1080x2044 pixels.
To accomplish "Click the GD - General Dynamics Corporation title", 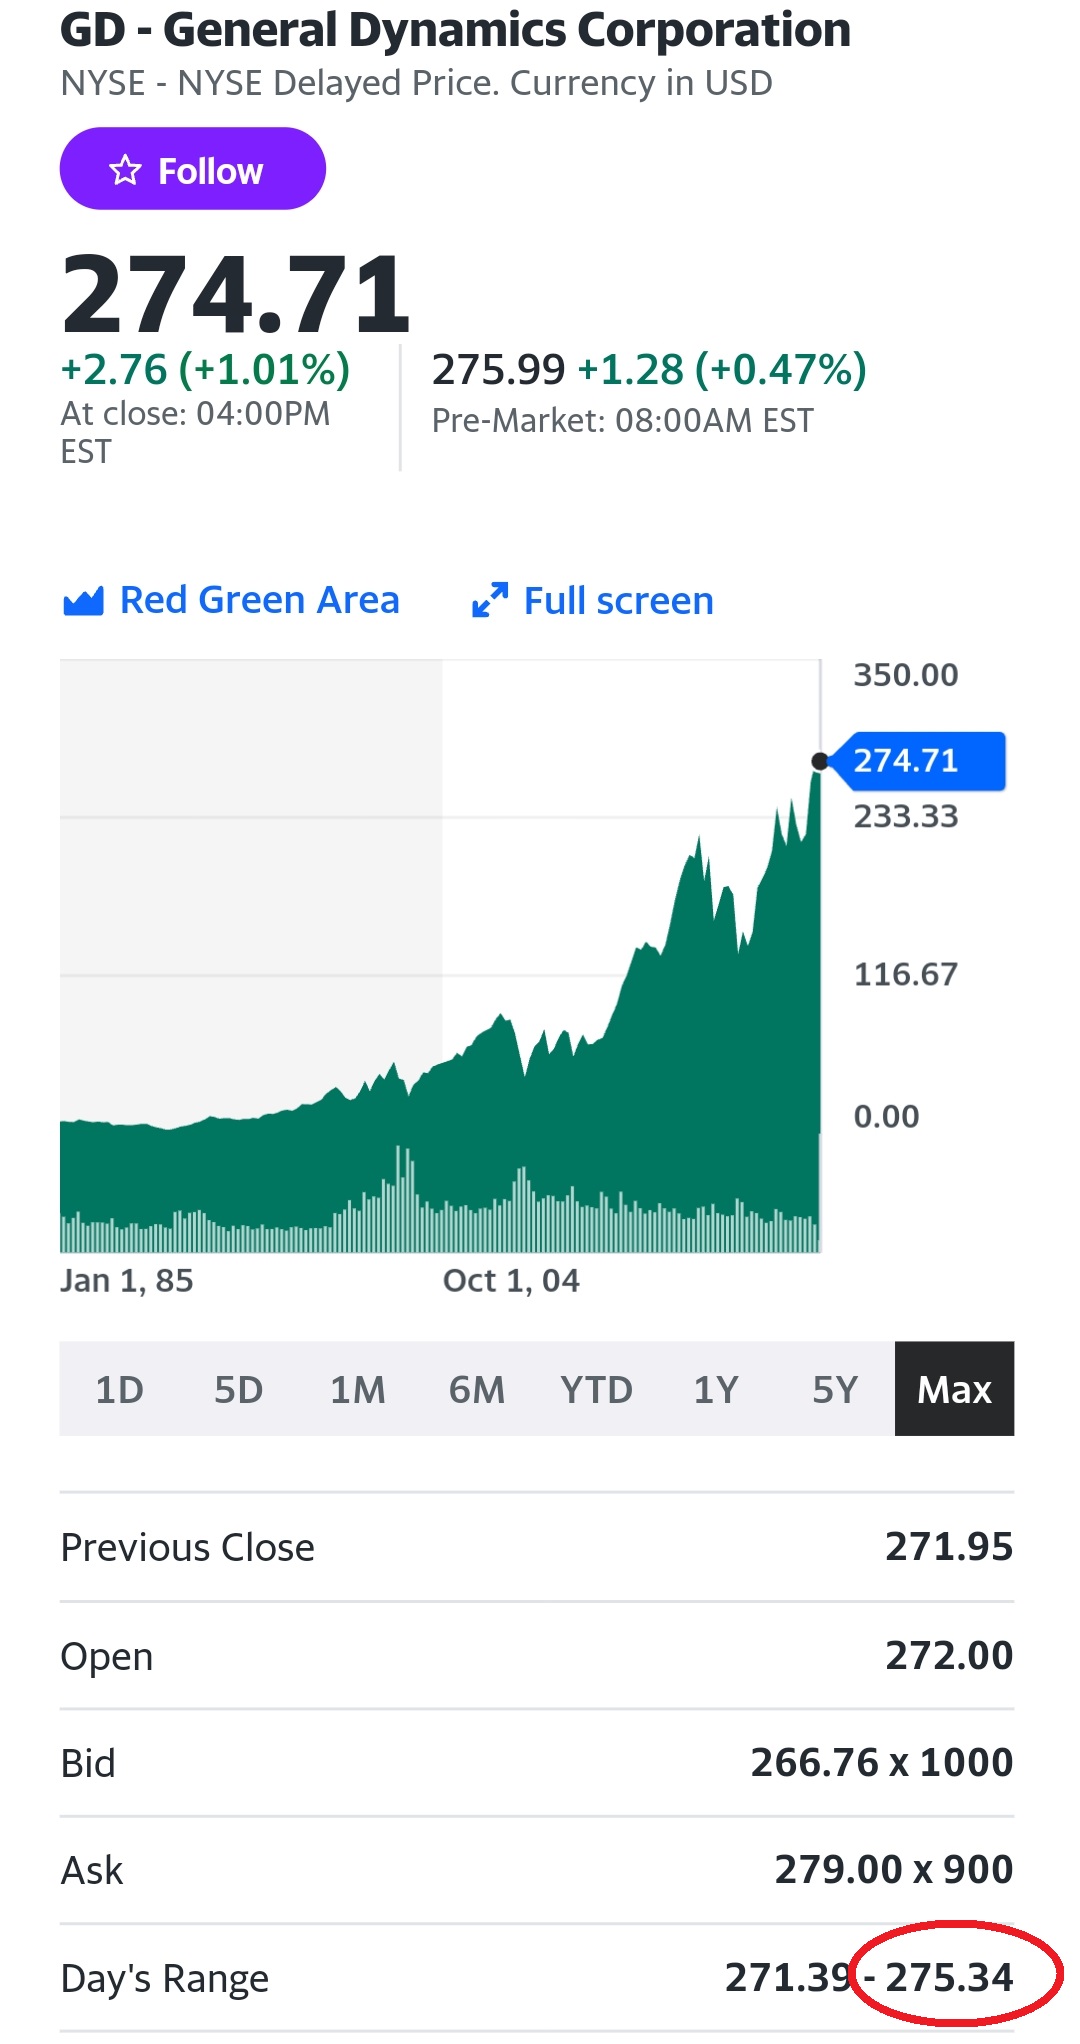I will [456, 30].
